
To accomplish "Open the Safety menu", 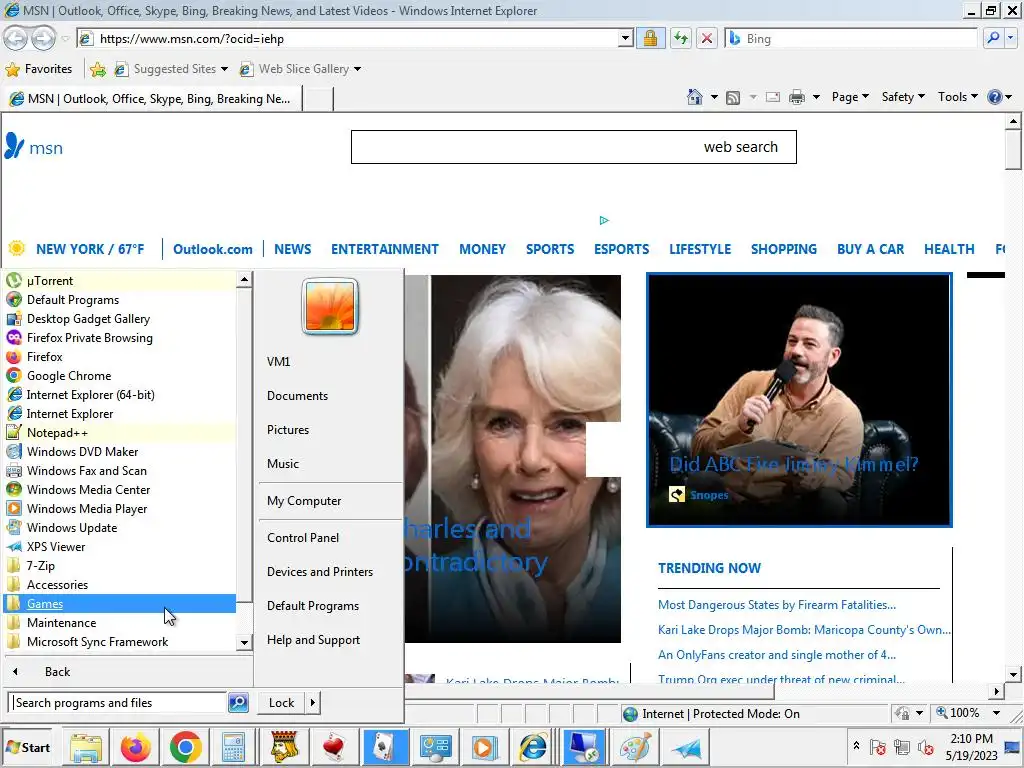I will [x=903, y=97].
